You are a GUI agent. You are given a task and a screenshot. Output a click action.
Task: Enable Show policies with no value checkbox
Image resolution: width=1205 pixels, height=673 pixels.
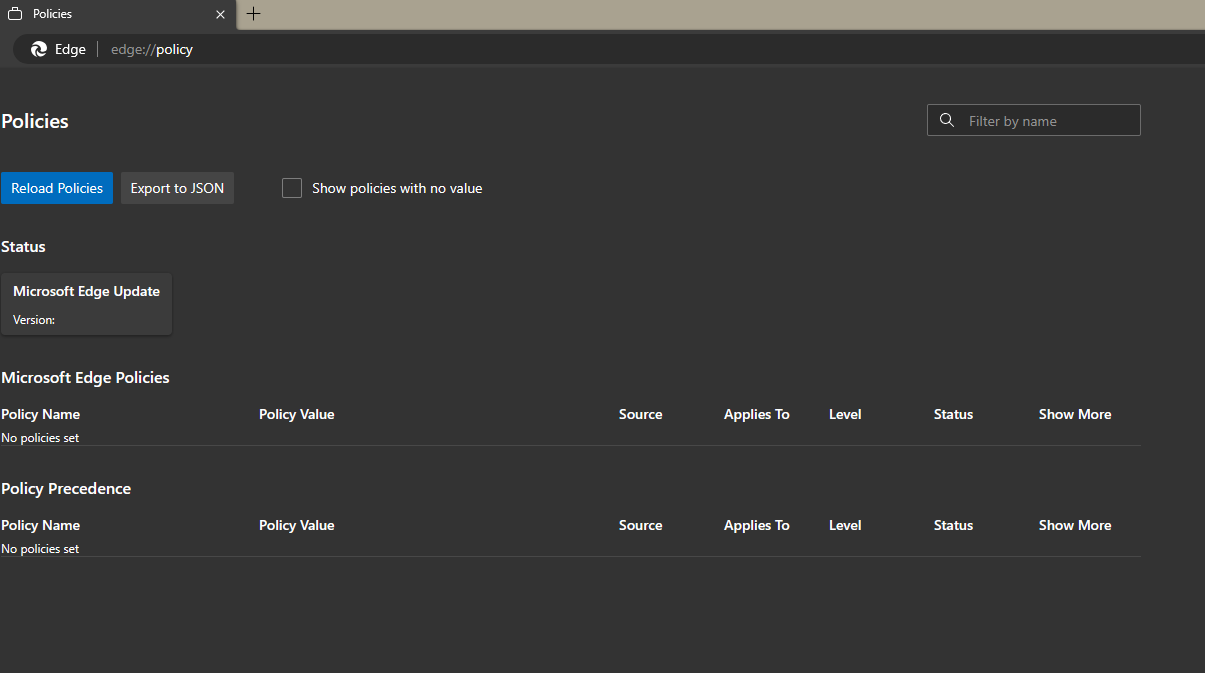coord(292,188)
